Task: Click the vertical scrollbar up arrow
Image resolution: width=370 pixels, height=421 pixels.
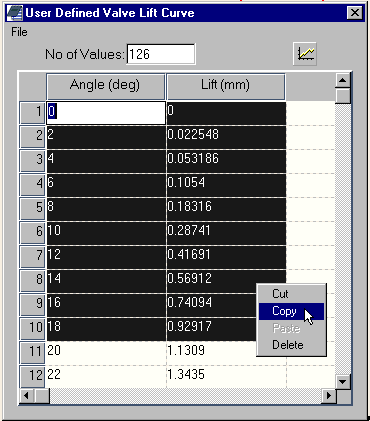Action: click(343, 80)
